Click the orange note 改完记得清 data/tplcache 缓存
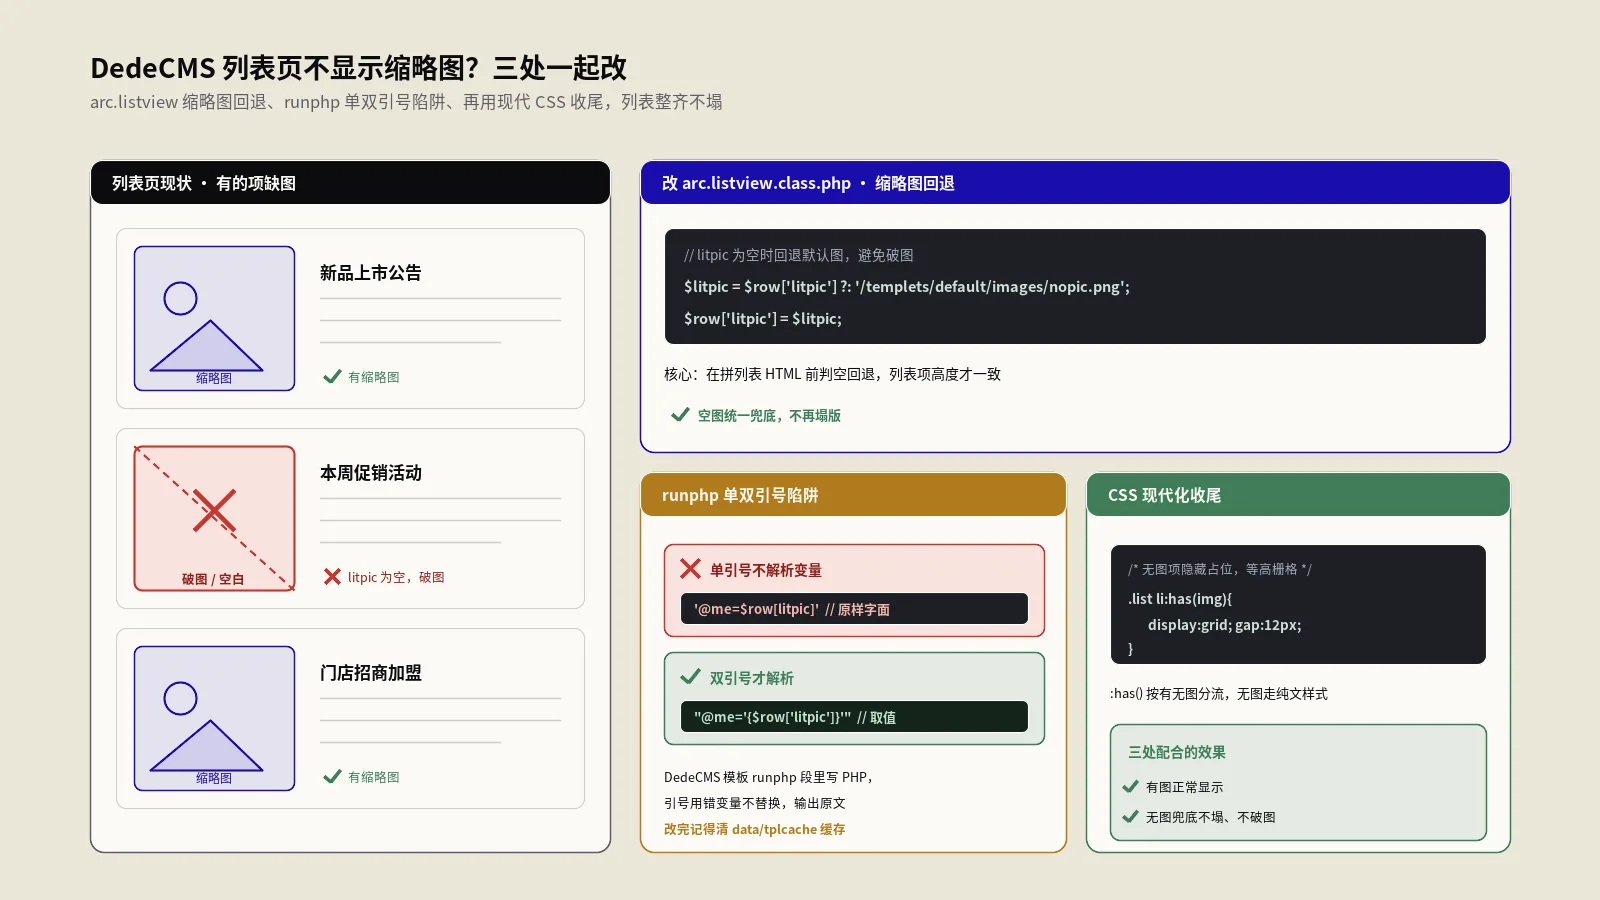 755,829
